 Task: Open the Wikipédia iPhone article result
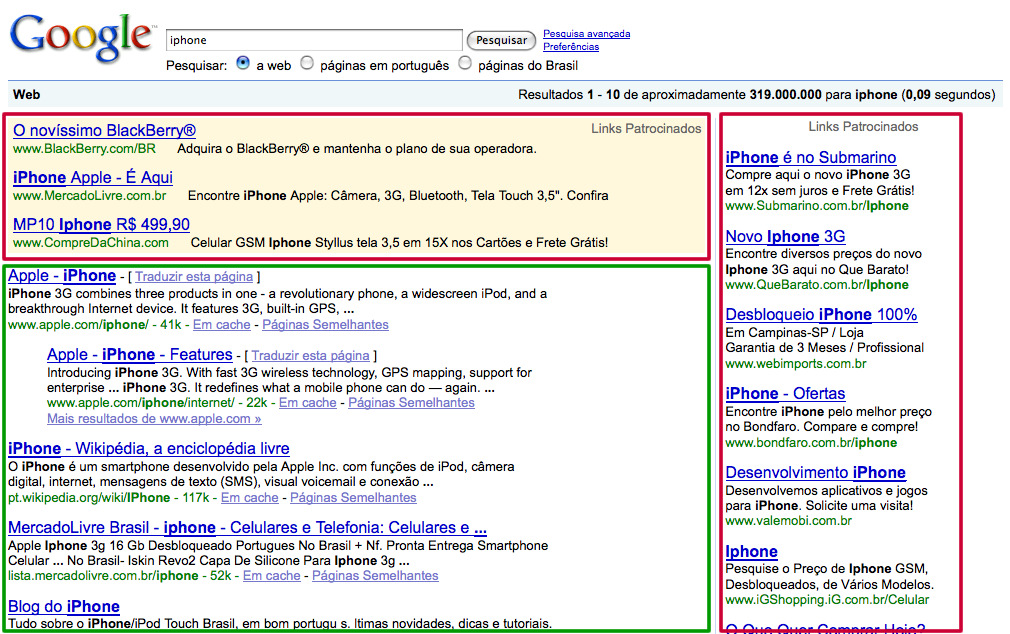tap(148, 449)
